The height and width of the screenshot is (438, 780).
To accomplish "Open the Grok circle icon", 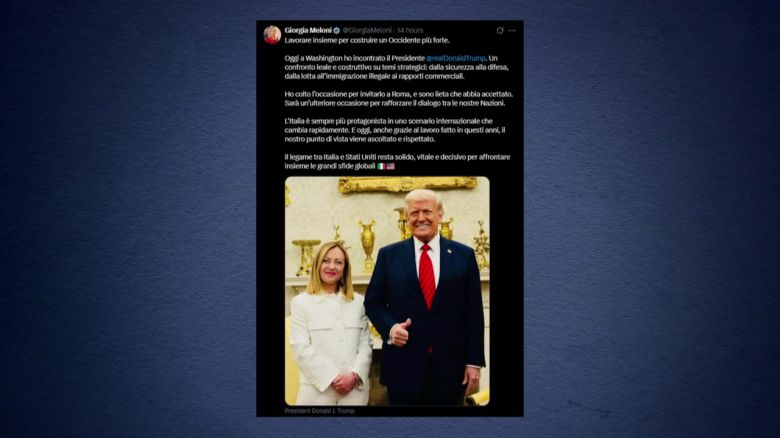I will click(x=500, y=30).
